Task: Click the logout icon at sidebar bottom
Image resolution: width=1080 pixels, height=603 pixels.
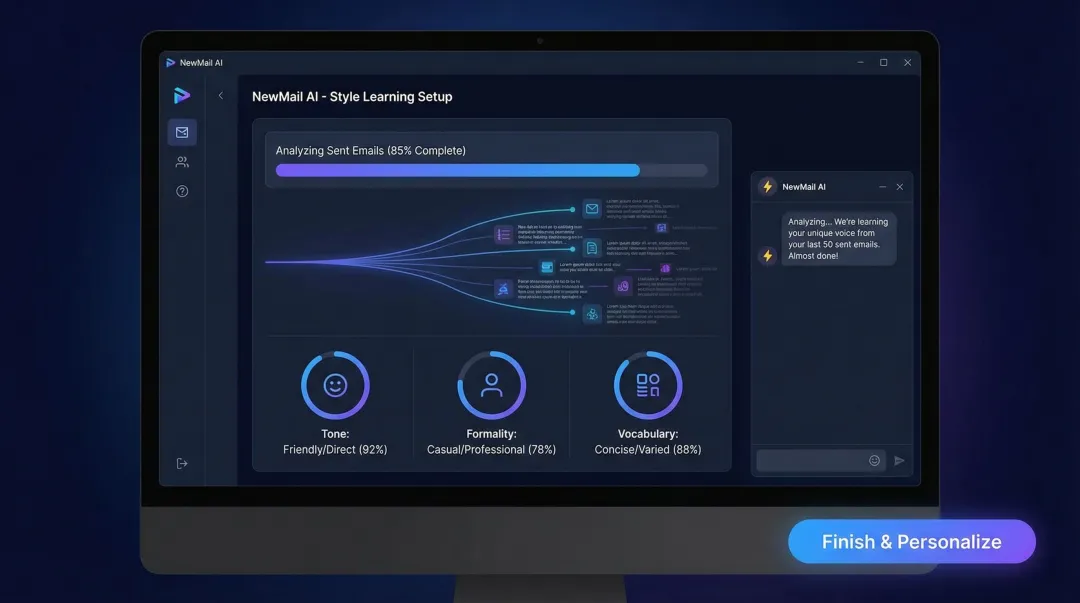Action: coord(182,462)
